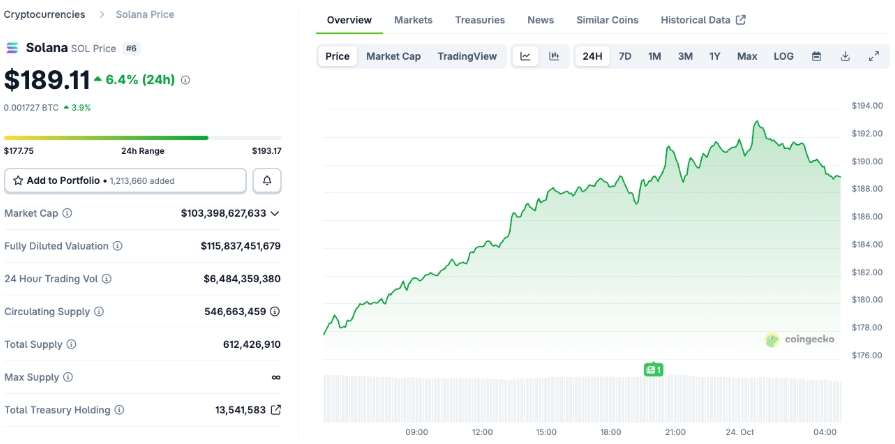Switch to the candlestick chart icon
This screenshot has width=895, height=444.
(553, 56)
